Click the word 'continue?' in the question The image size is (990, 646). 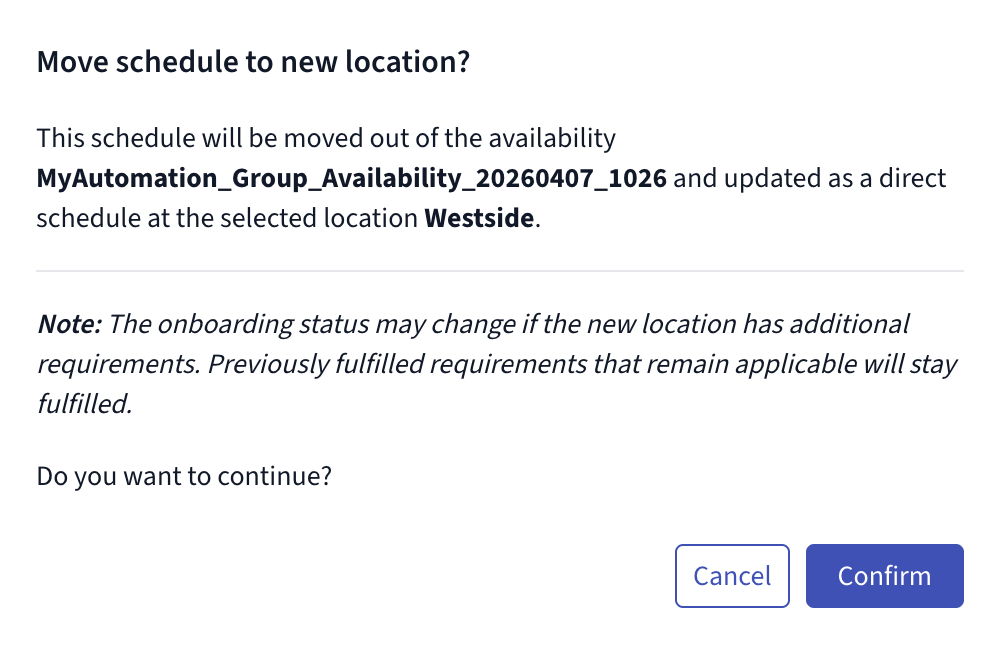(275, 477)
